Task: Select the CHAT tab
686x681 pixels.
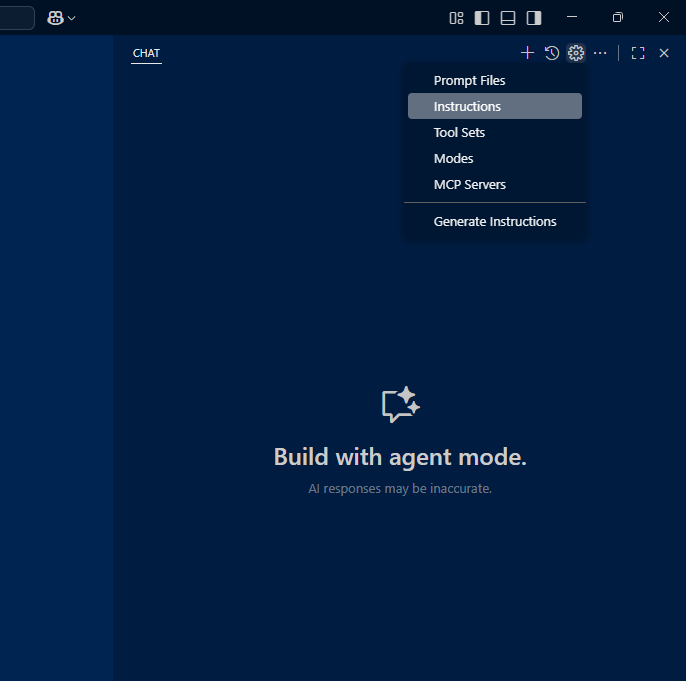Action: click(x=146, y=53)
